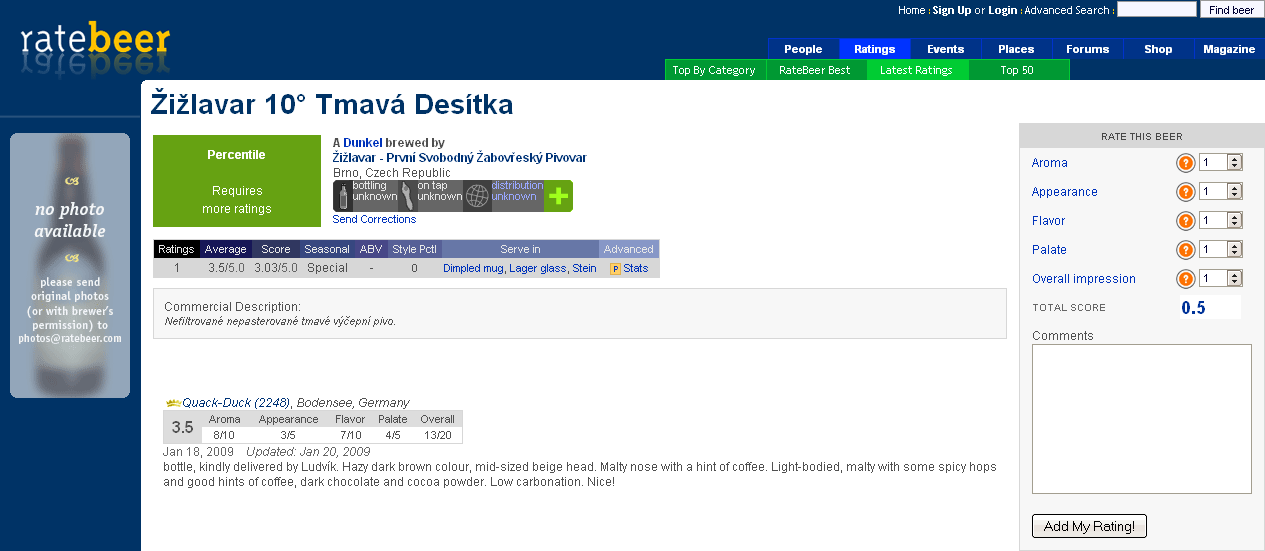Select the Top By Category submenu

(715, 70)
